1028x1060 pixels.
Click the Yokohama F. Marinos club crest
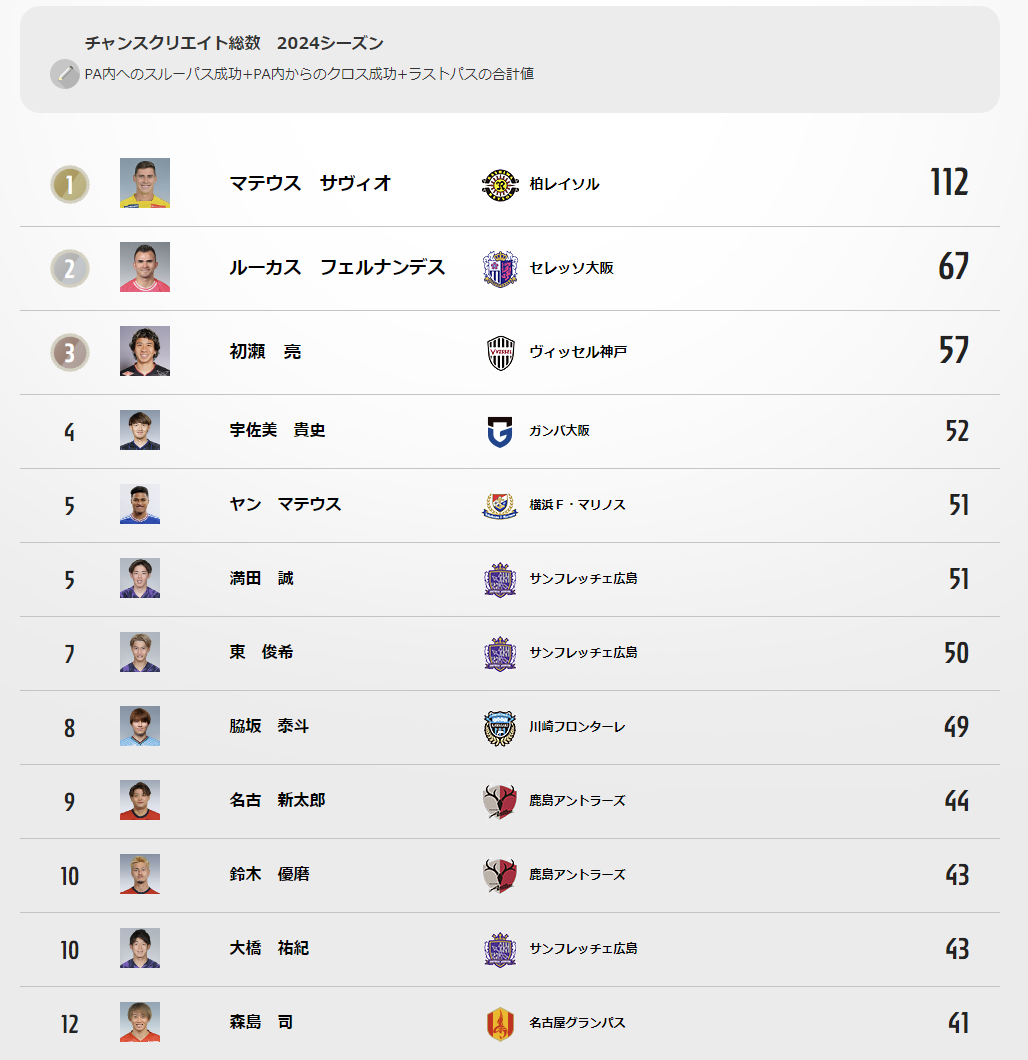point(500,505)
